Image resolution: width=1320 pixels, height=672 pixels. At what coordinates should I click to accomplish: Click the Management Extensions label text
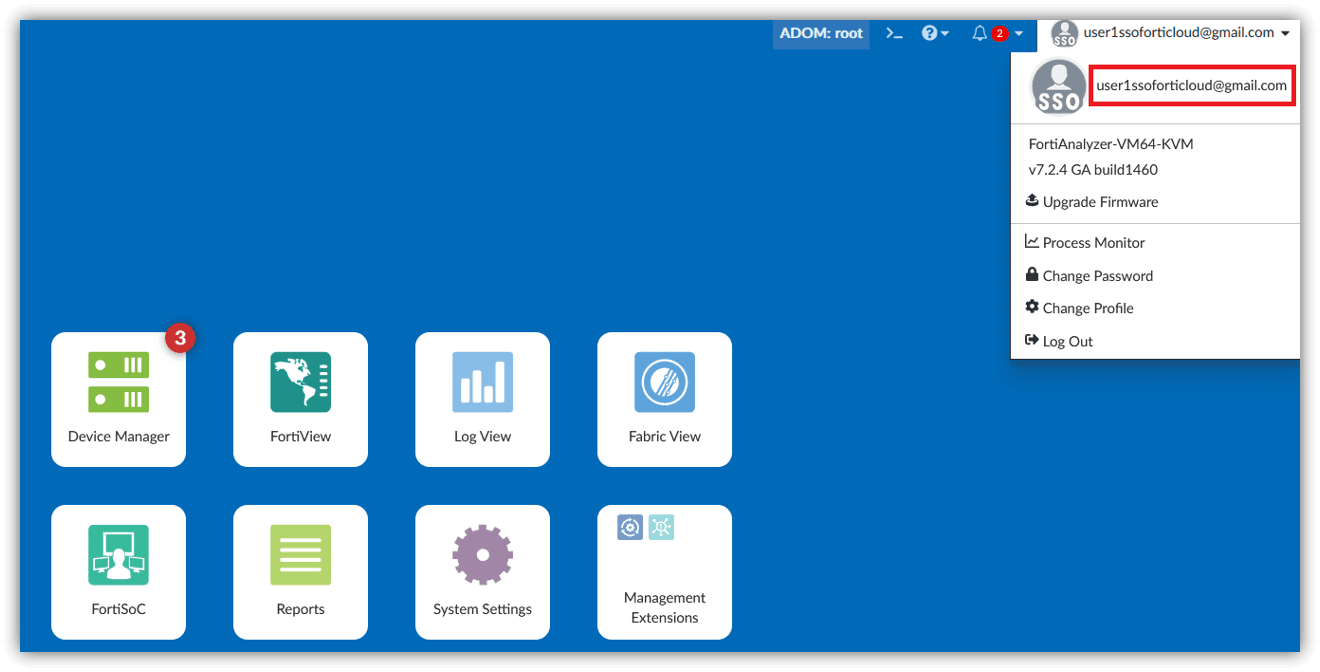point(664,608)
